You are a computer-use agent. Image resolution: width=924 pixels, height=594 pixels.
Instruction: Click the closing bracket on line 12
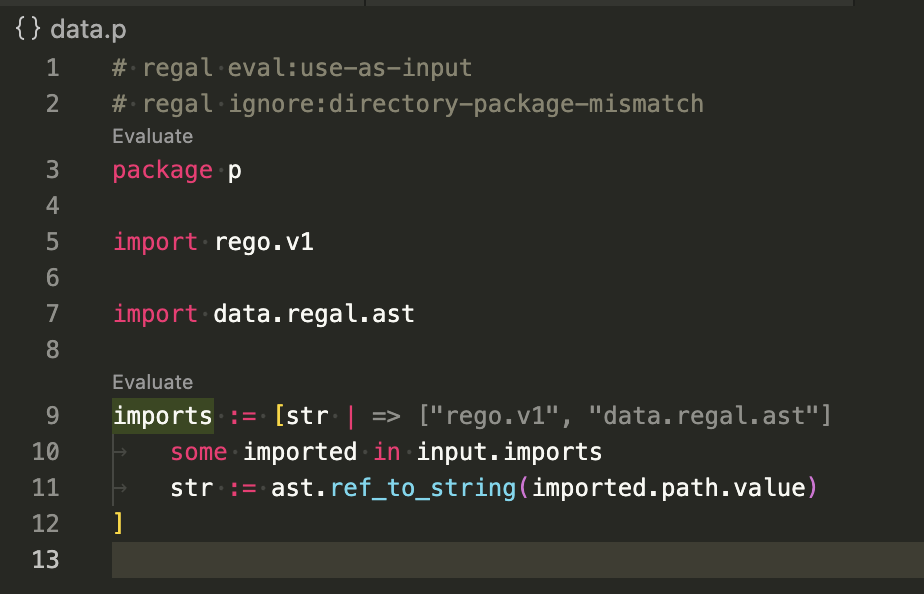pyautogui.click(x=118, y=523)
